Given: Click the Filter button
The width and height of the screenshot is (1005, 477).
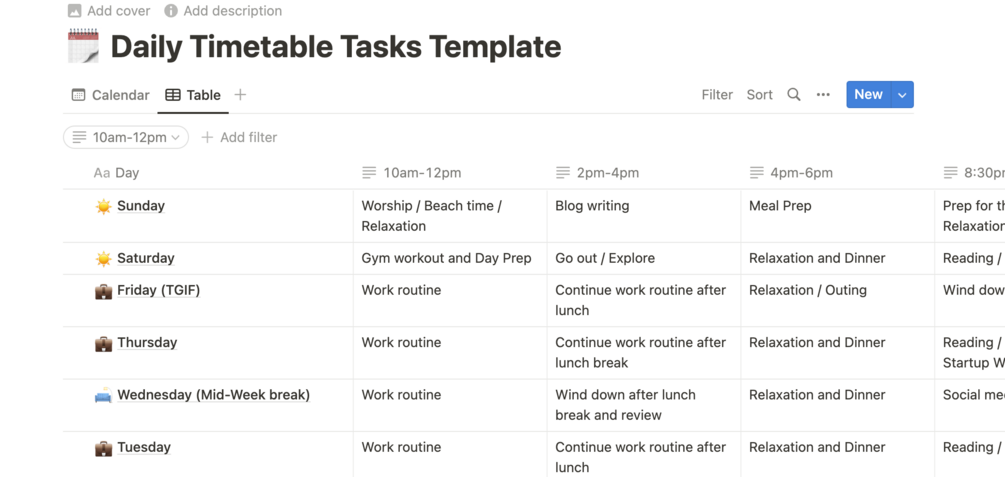Looking at the screenshot, I should (x=717, y=95).
